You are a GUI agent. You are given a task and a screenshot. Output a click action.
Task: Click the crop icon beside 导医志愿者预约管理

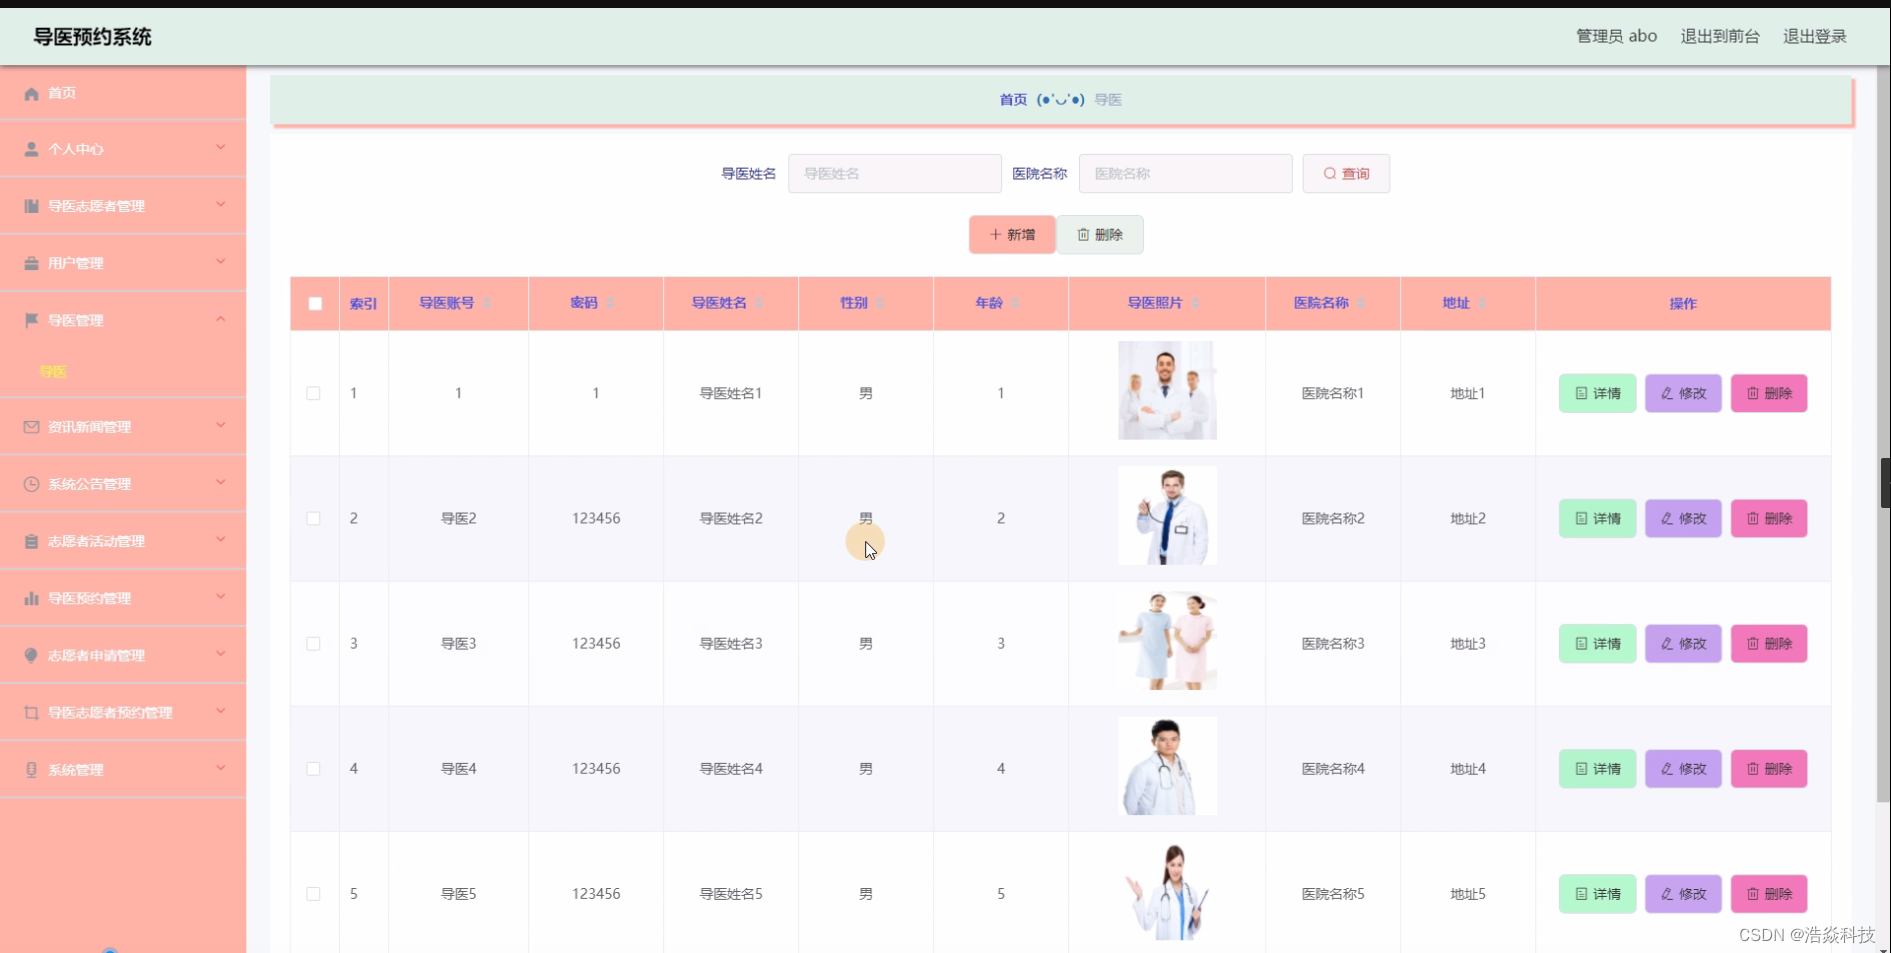[31, 712]
